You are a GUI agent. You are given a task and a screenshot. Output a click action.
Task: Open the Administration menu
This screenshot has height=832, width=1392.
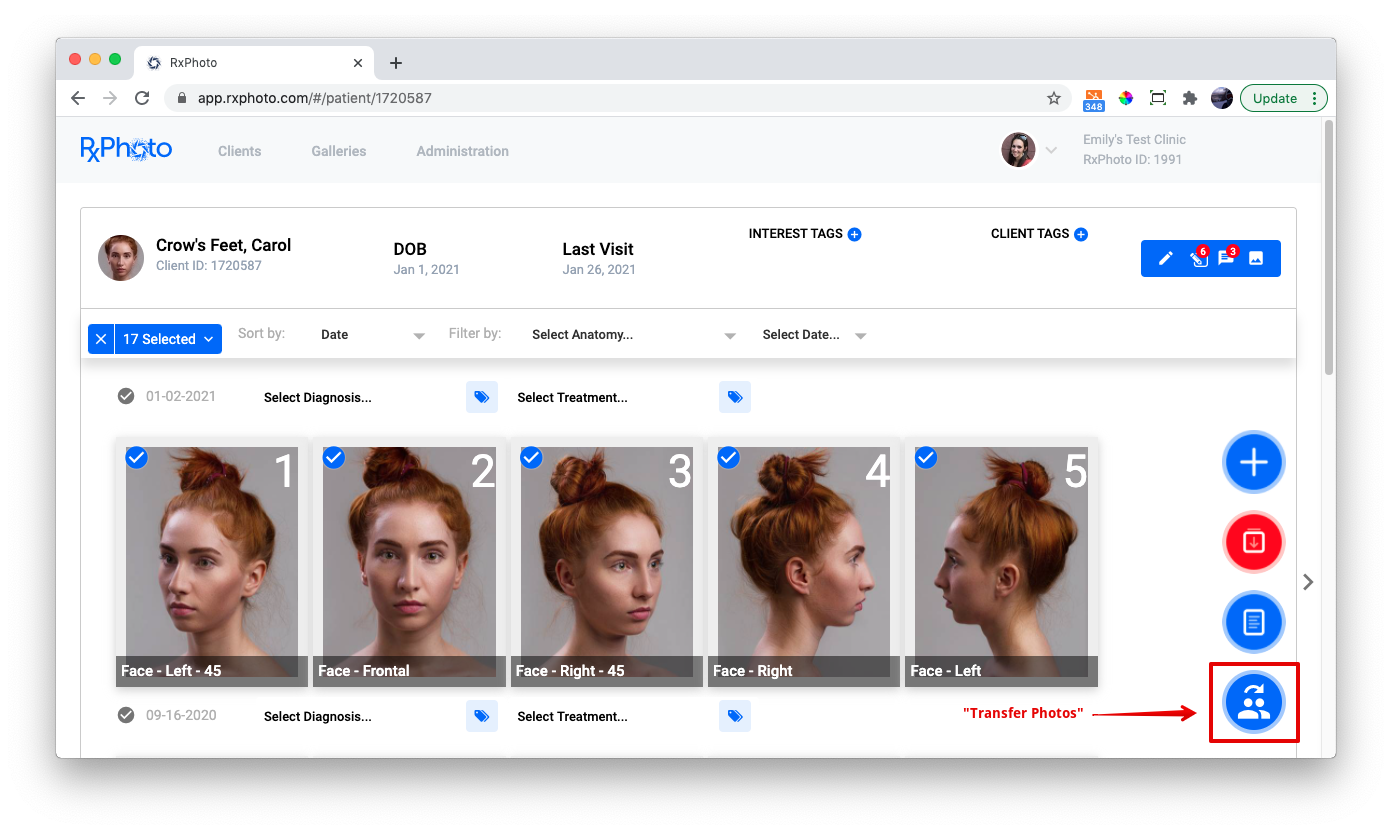coord(463,151)
